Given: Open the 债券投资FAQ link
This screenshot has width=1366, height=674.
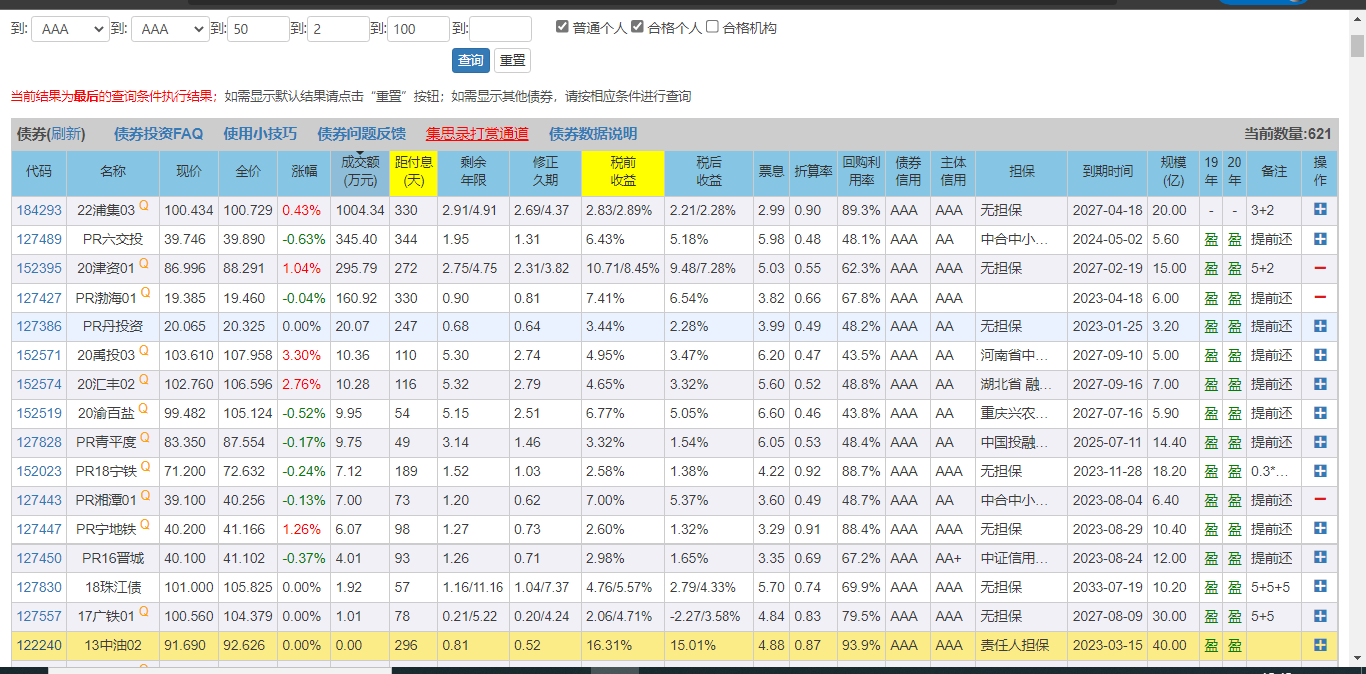Looking at the screenshot, I should pos(158,134).
